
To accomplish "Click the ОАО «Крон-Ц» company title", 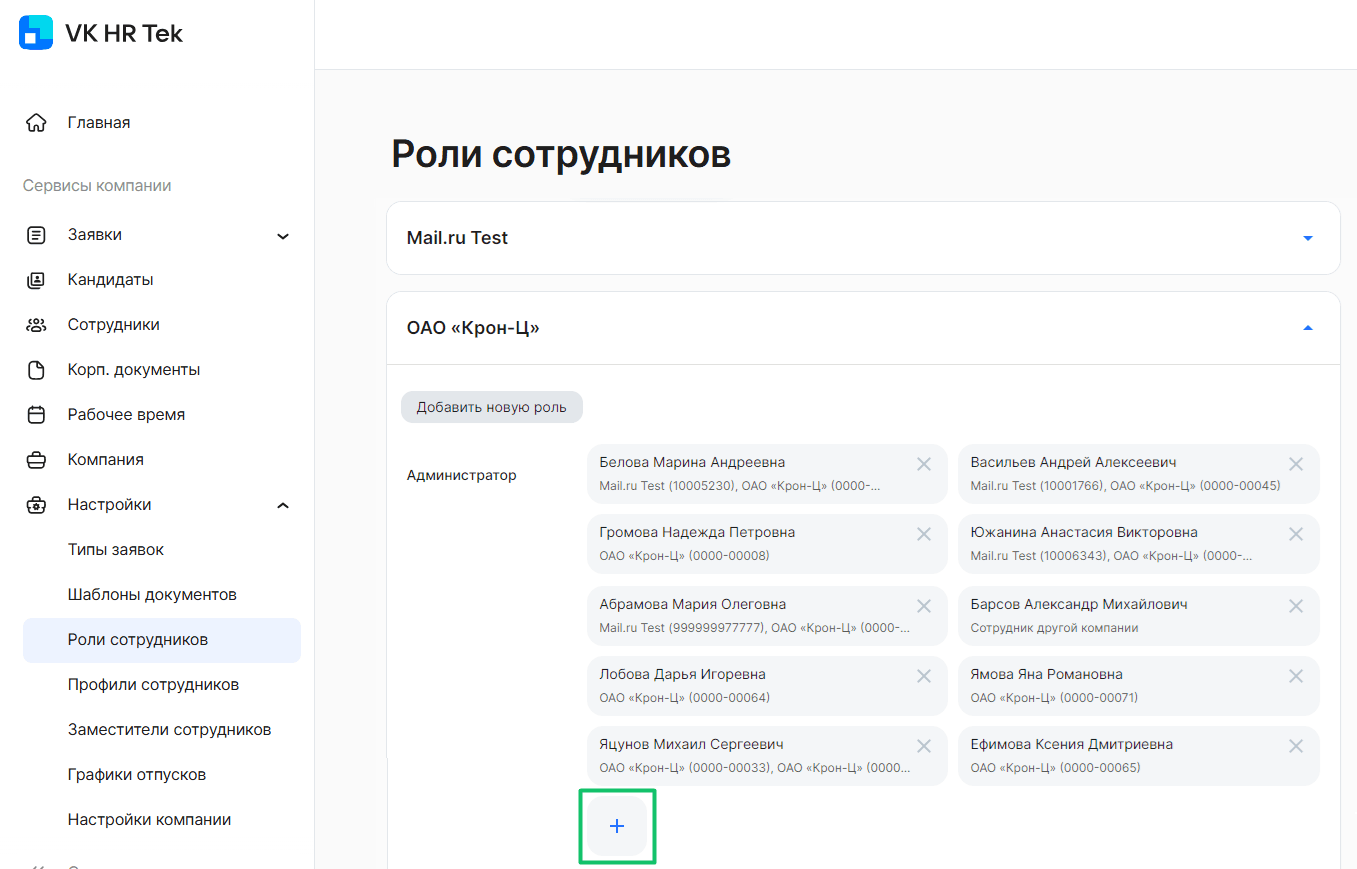I will (473, 328).
